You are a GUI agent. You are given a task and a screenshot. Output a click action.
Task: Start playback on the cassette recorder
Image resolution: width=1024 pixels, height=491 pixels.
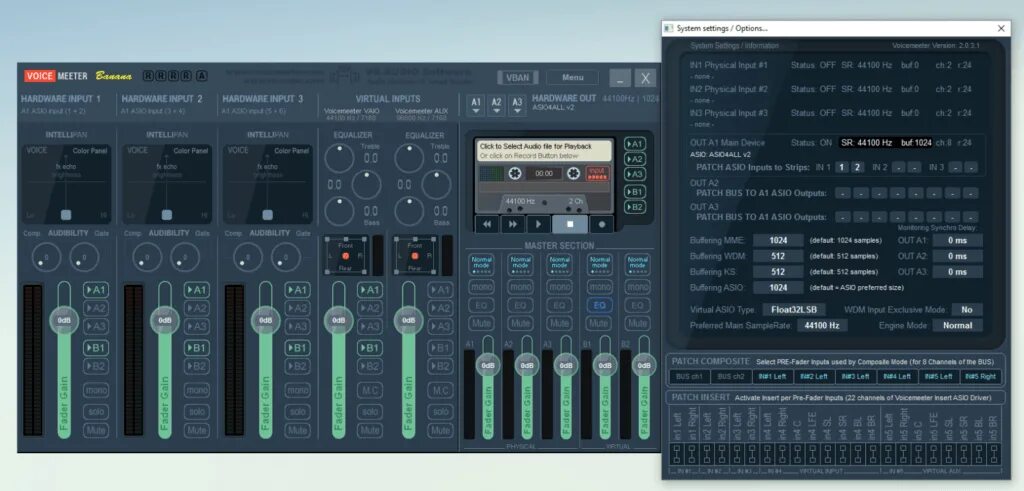pos(538,224)
